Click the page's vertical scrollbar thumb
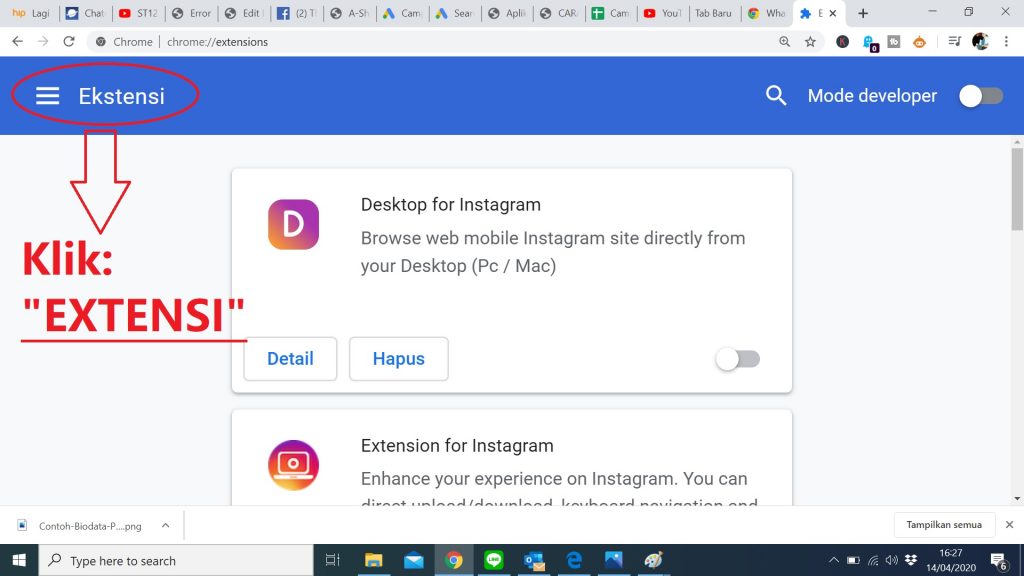 point(1016,190)
